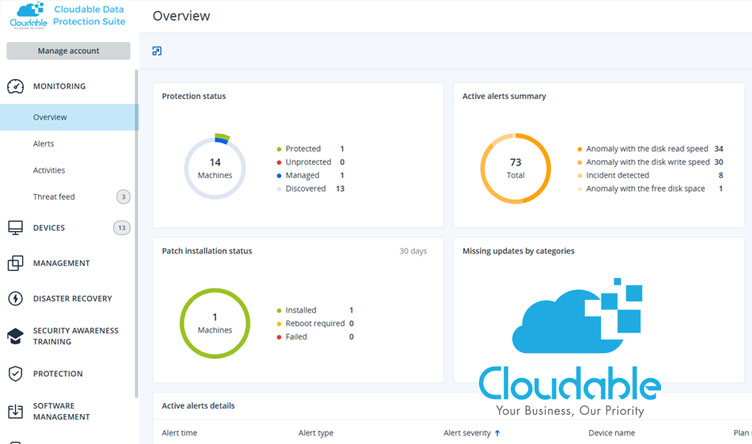The image size is (752, 444).
Task: Open the Devices badge showing 13
Action: pyautogui.click(x=122, y=228)
